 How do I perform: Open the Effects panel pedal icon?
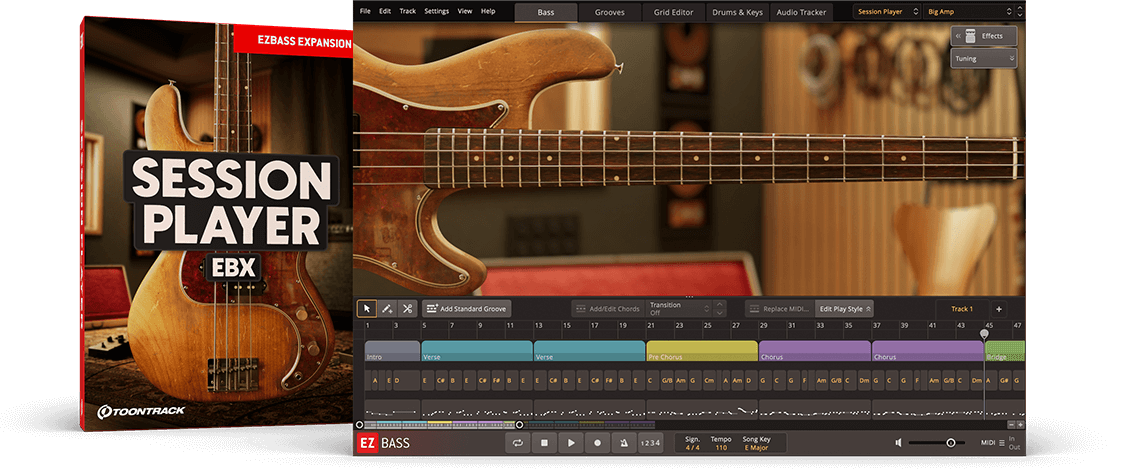pyautogui.click(x=972, y=35)
